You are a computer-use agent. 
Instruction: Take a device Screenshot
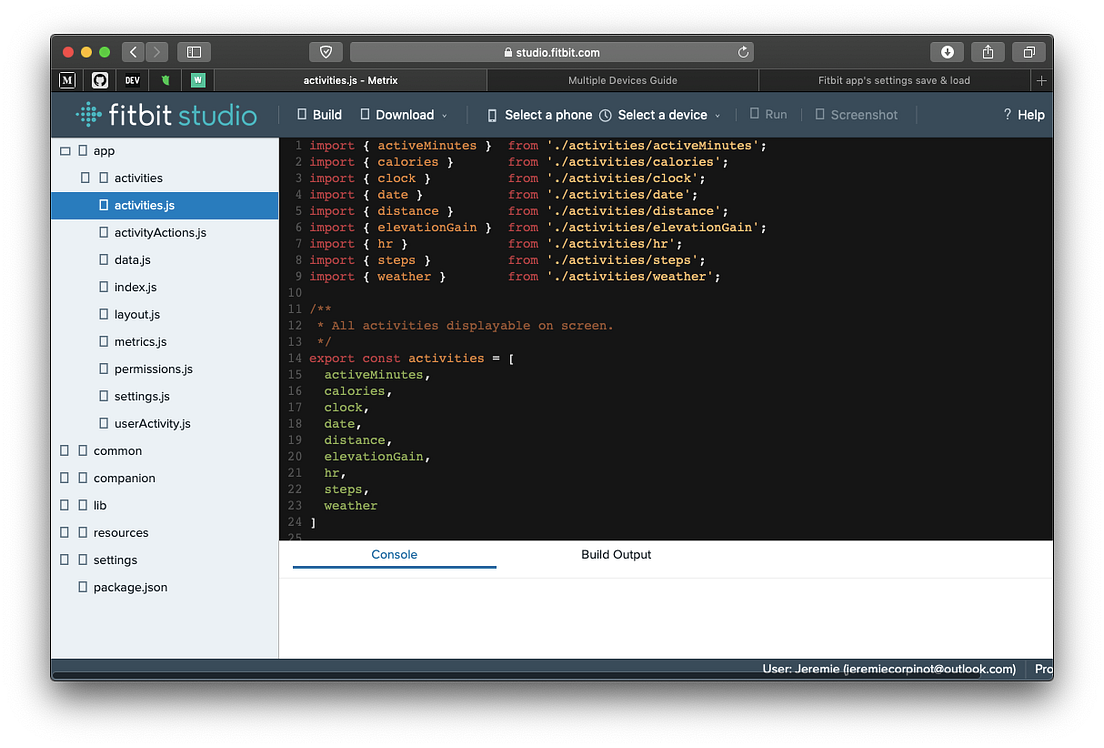click(856, 115)
